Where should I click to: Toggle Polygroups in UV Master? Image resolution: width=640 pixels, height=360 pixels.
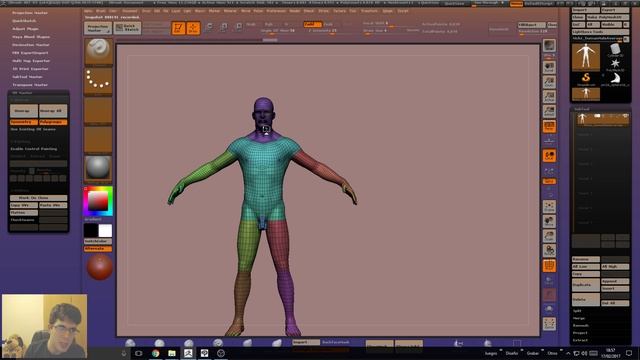pyautogui.click(x=53, y=122)
